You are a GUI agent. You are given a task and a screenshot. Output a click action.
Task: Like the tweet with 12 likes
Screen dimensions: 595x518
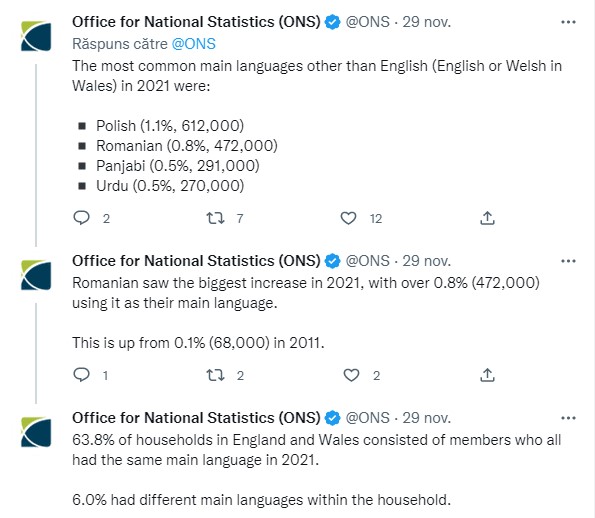(x=348, y=218)
